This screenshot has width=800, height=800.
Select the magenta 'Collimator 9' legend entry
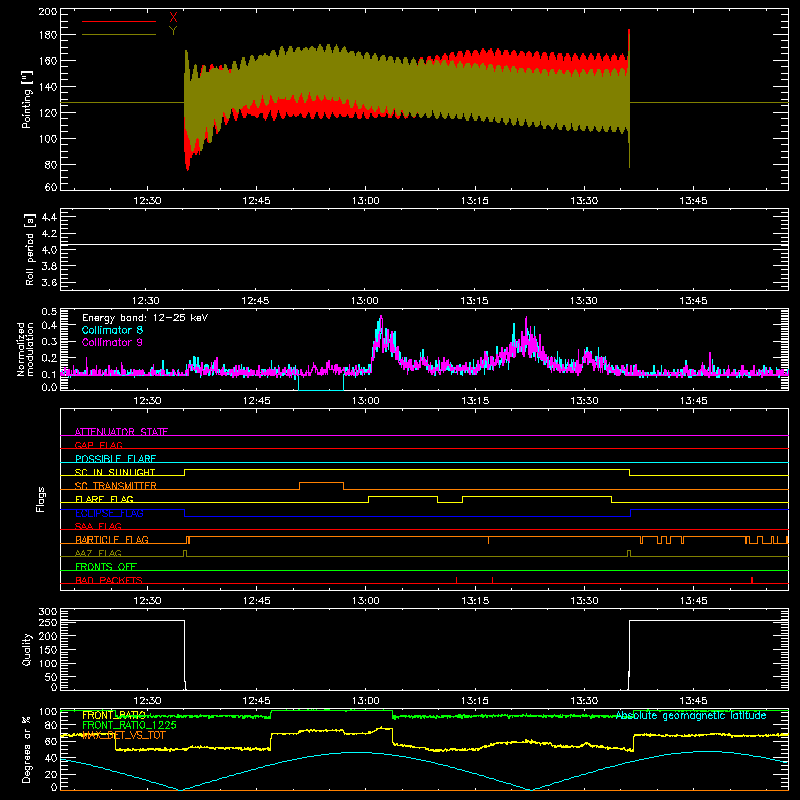click(112, 342)
